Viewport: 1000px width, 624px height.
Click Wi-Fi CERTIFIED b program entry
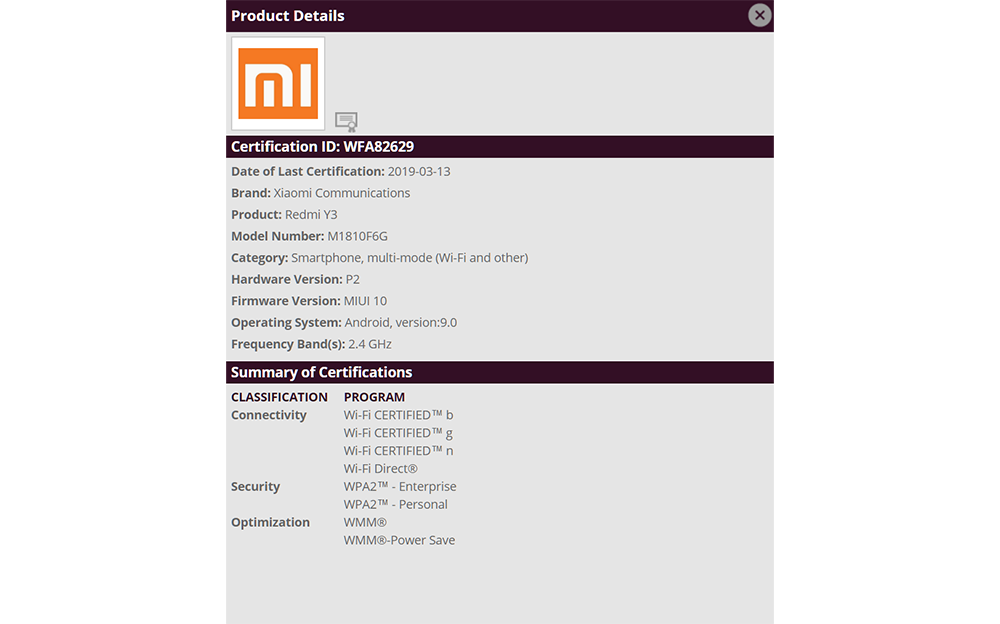(x=399, y=415)
